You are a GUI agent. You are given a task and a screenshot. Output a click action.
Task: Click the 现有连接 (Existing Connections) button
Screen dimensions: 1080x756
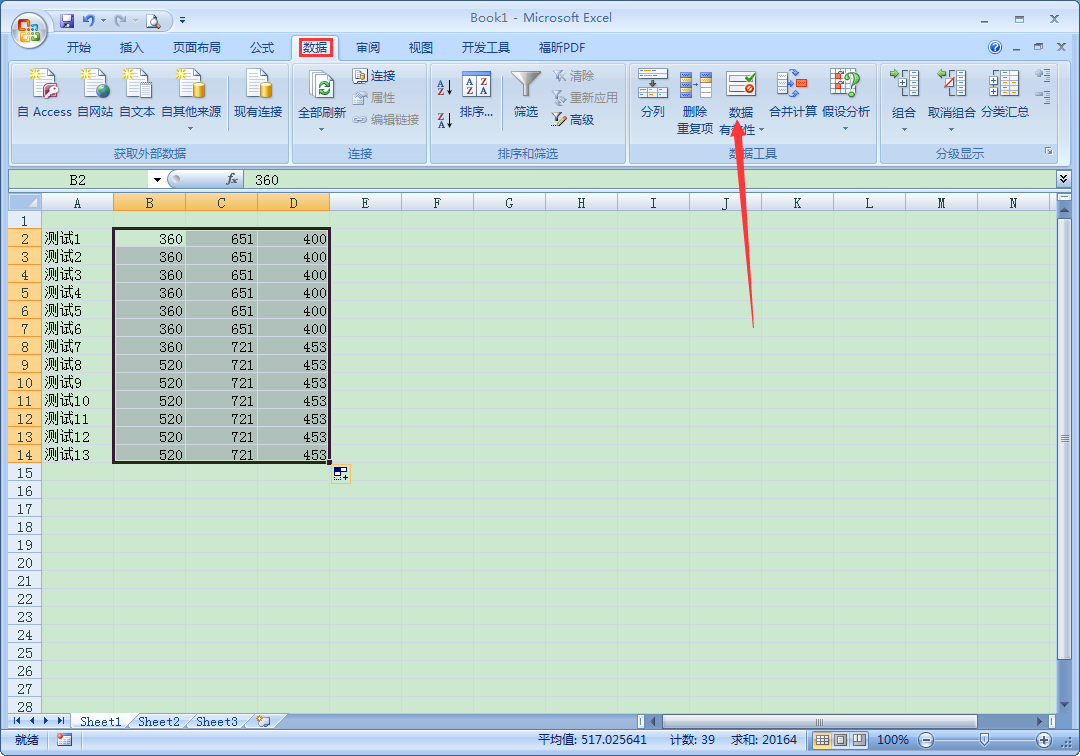click(x=258, y=96)
